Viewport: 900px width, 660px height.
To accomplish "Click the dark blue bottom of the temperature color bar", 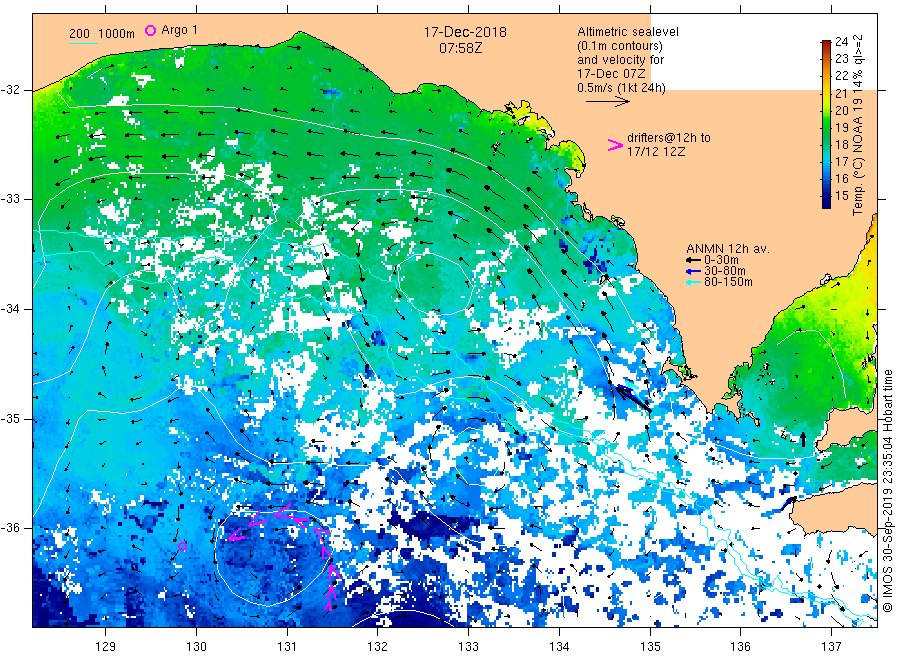I will [x=826, y=204].
